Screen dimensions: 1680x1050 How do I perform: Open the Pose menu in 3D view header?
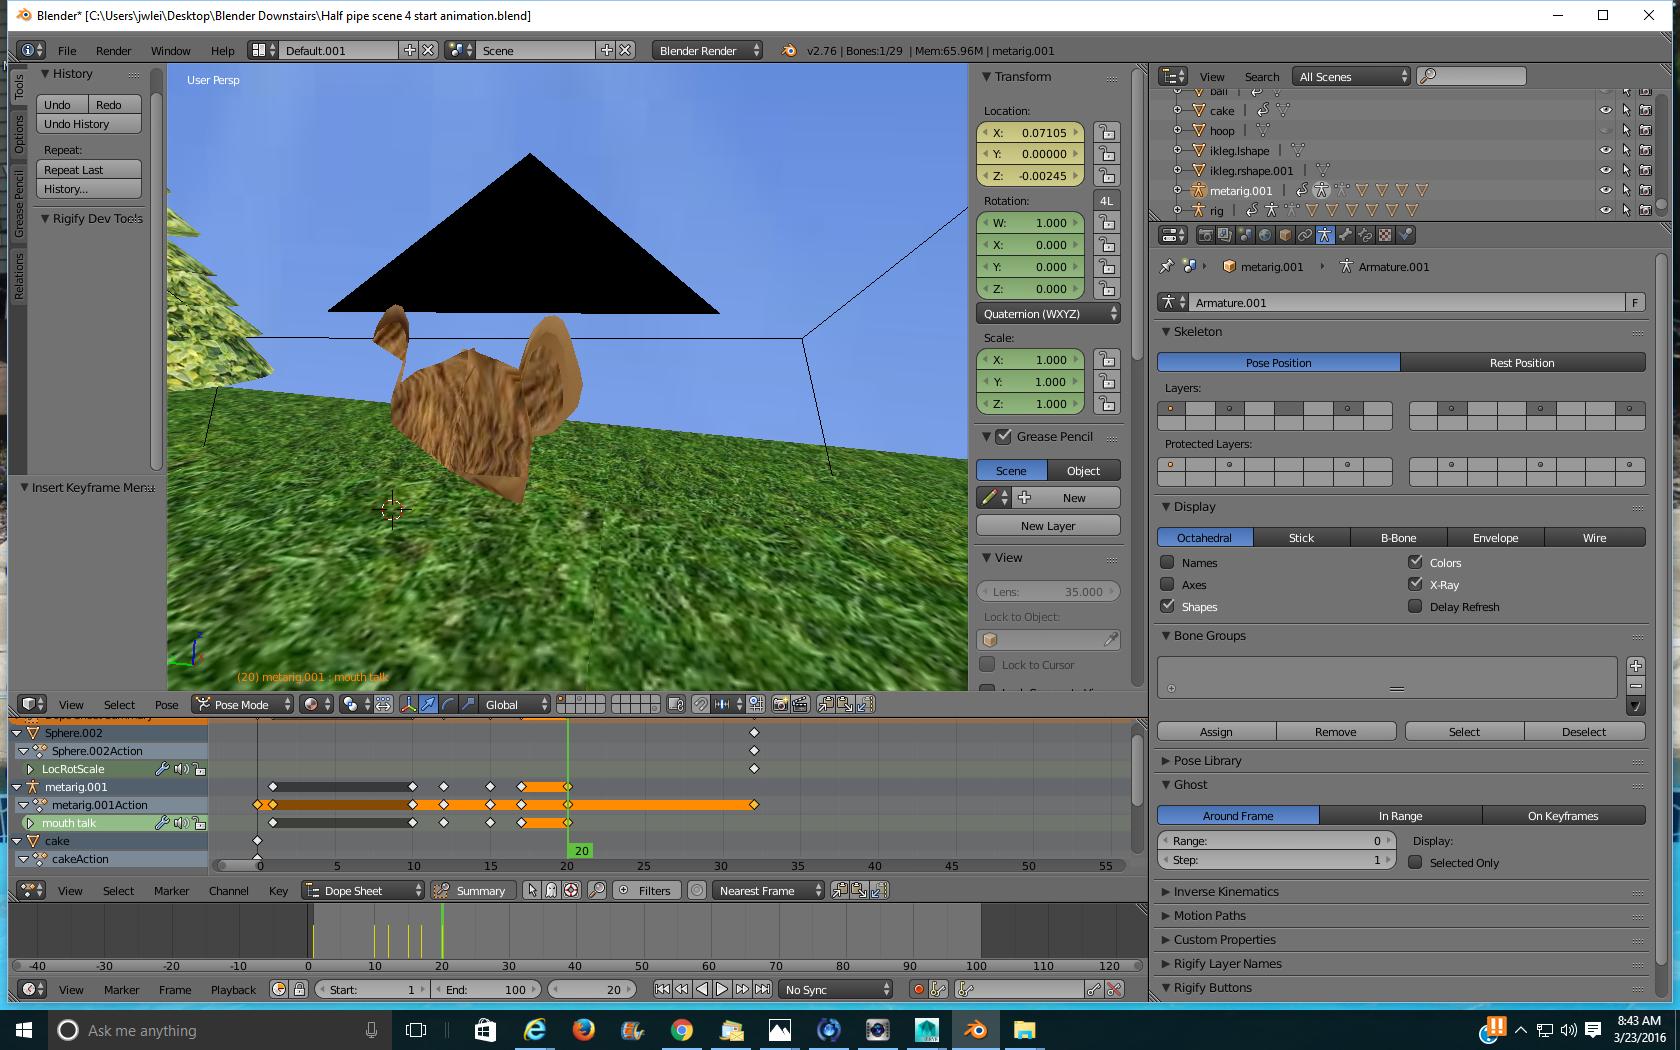166,704
